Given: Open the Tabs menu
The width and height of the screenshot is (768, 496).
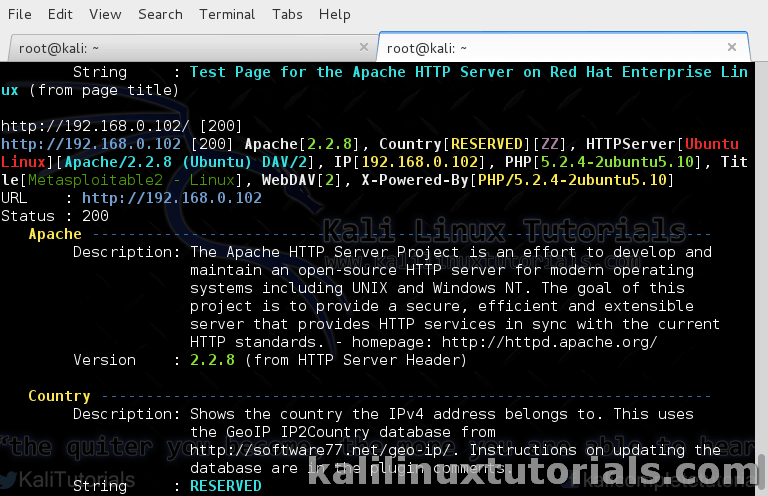Looking at the screenshot, I should 287,14.
